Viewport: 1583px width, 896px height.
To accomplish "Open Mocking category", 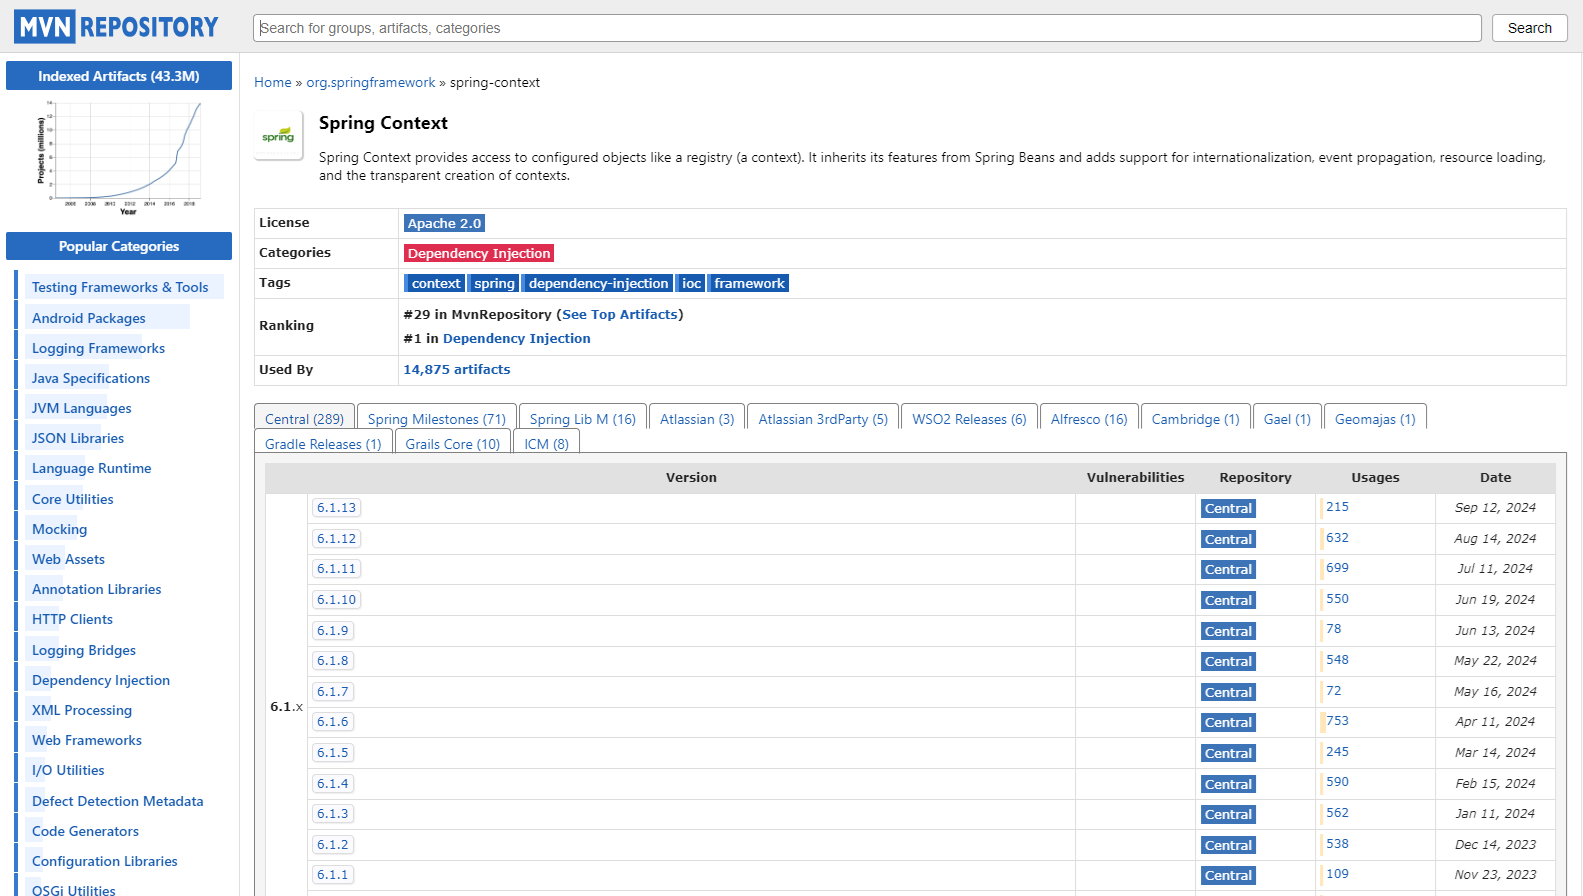I will coord(60,529).
